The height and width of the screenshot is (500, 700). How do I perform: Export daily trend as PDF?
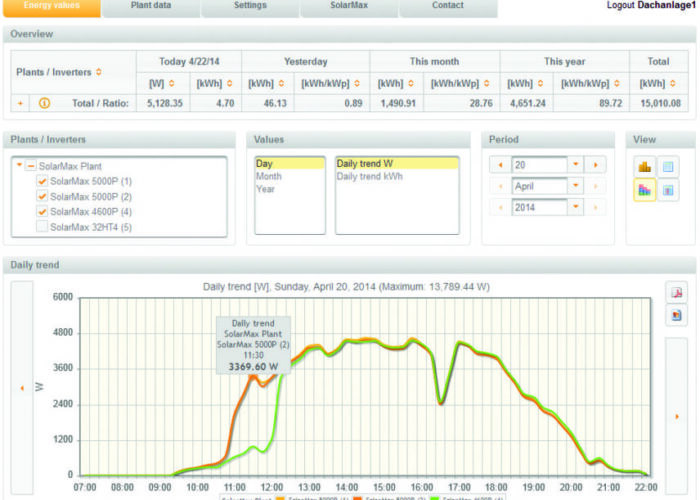pos(676,293)
